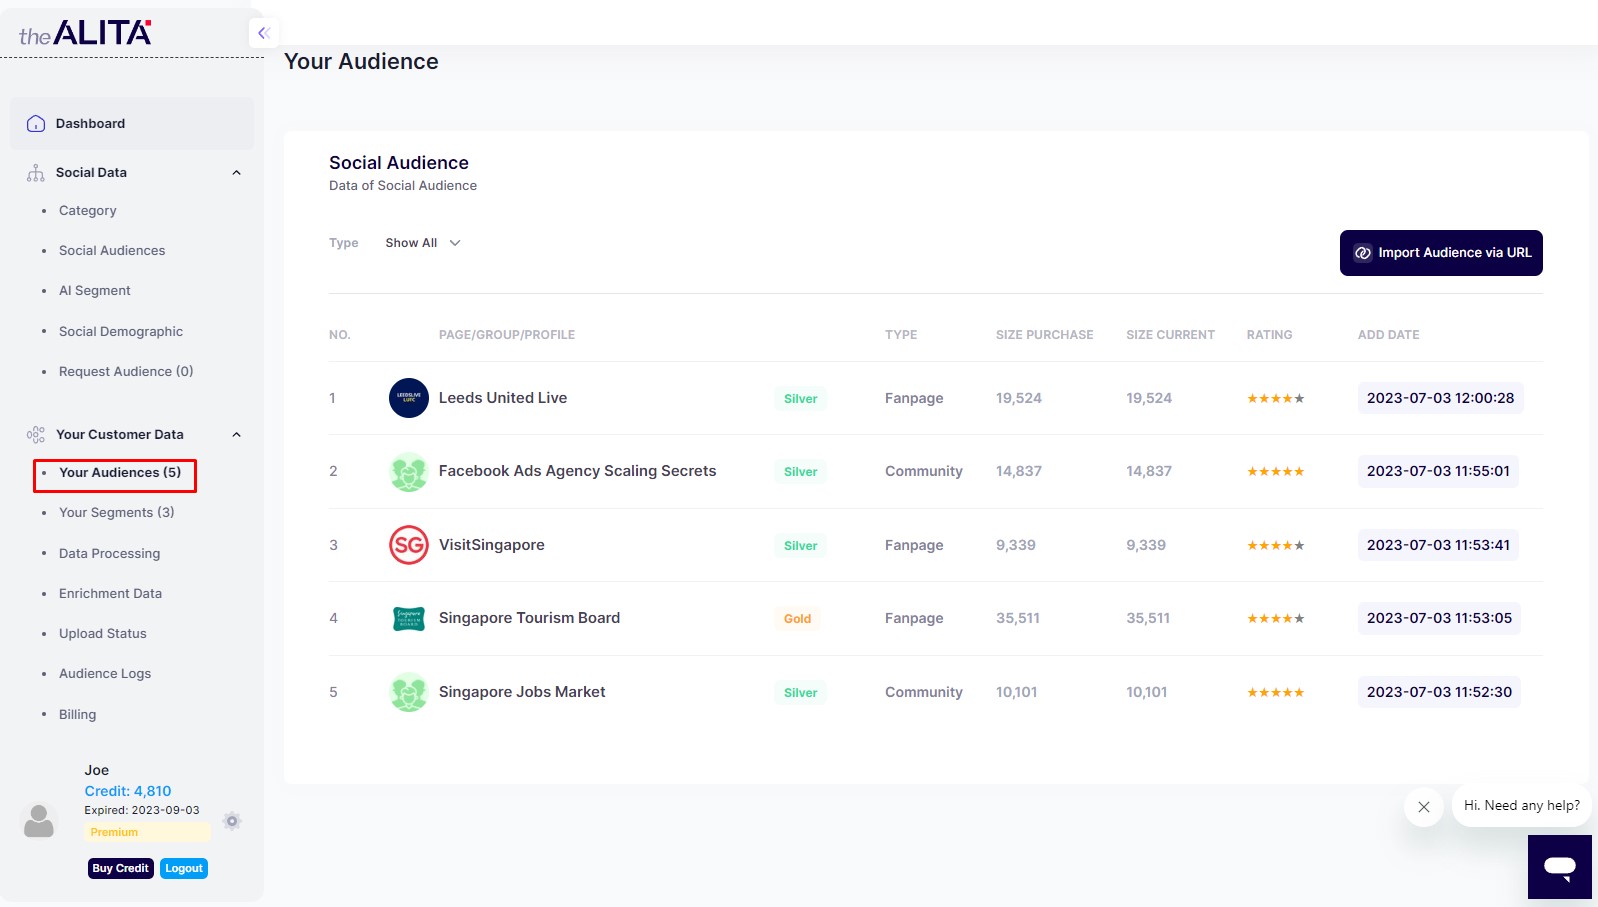
Task: Go to Social Audiences menu item
Action: 112,251
